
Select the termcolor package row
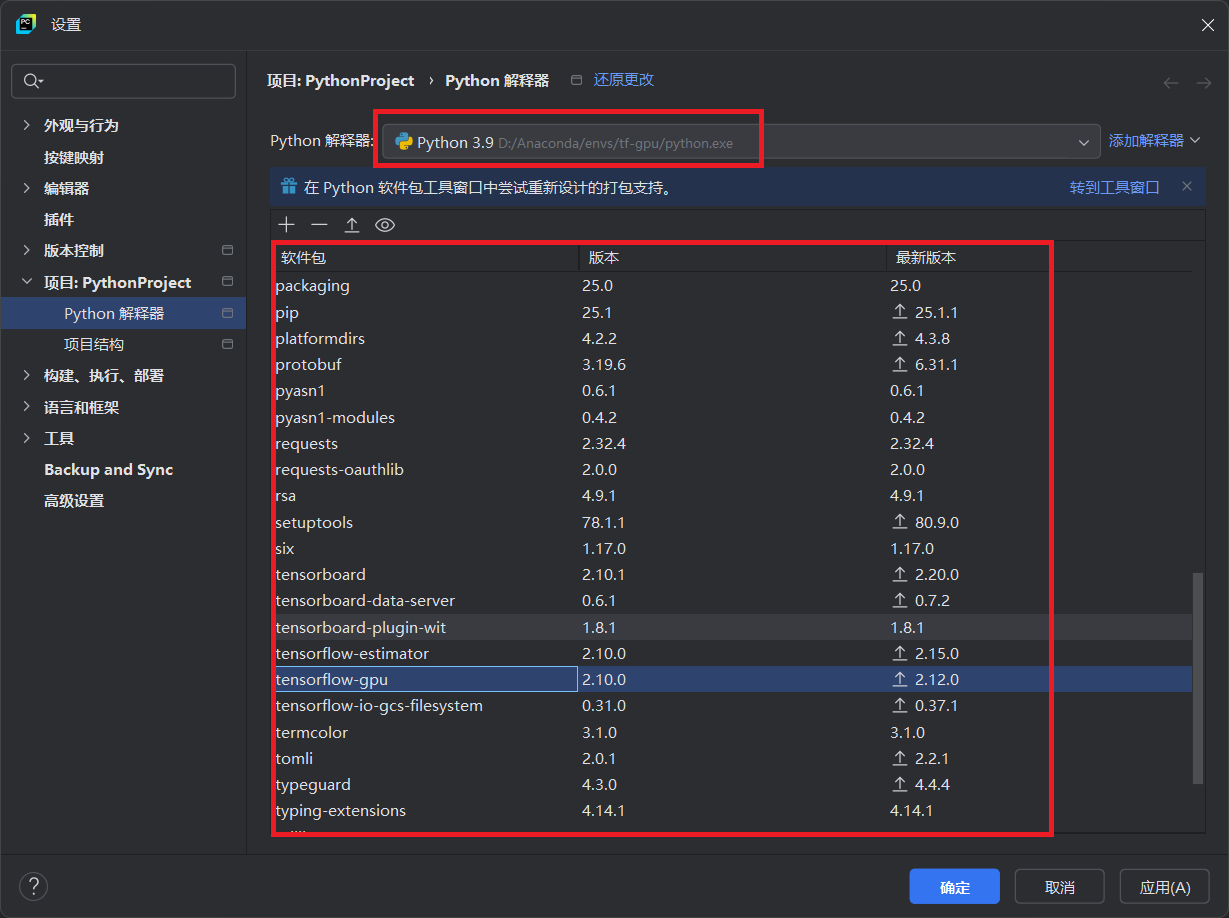coord(731,732)
